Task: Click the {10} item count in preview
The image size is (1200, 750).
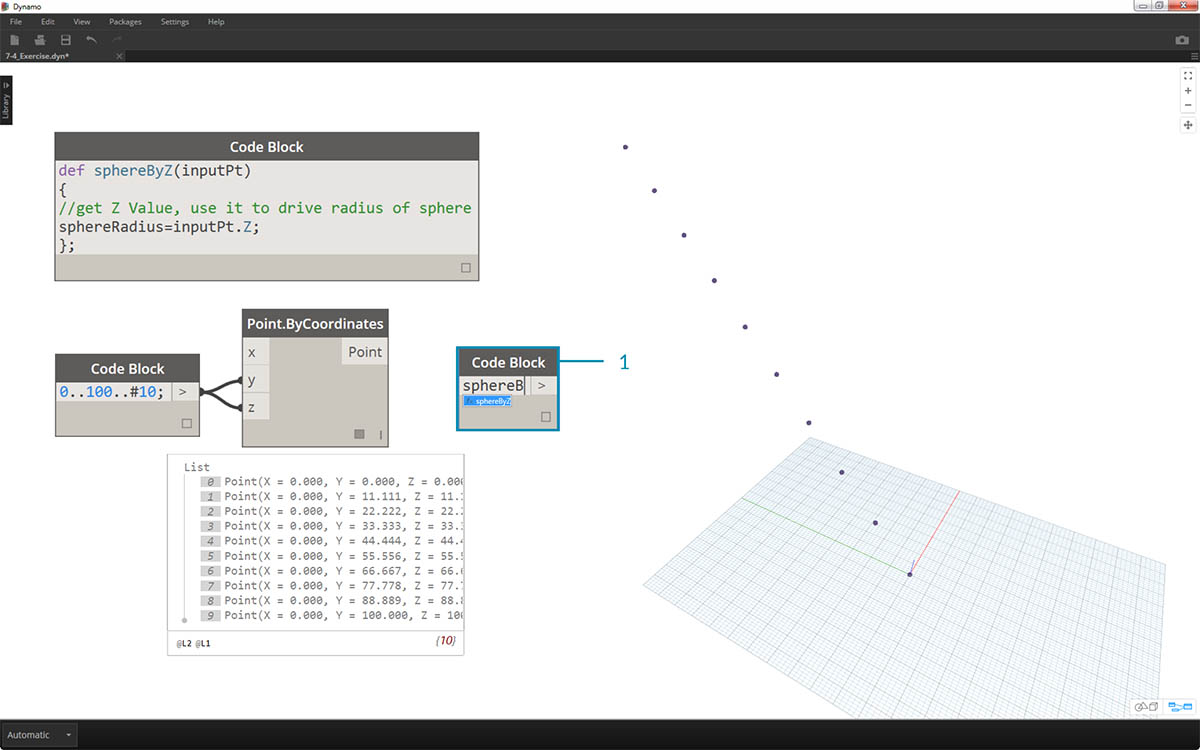Action: (446, 640)
